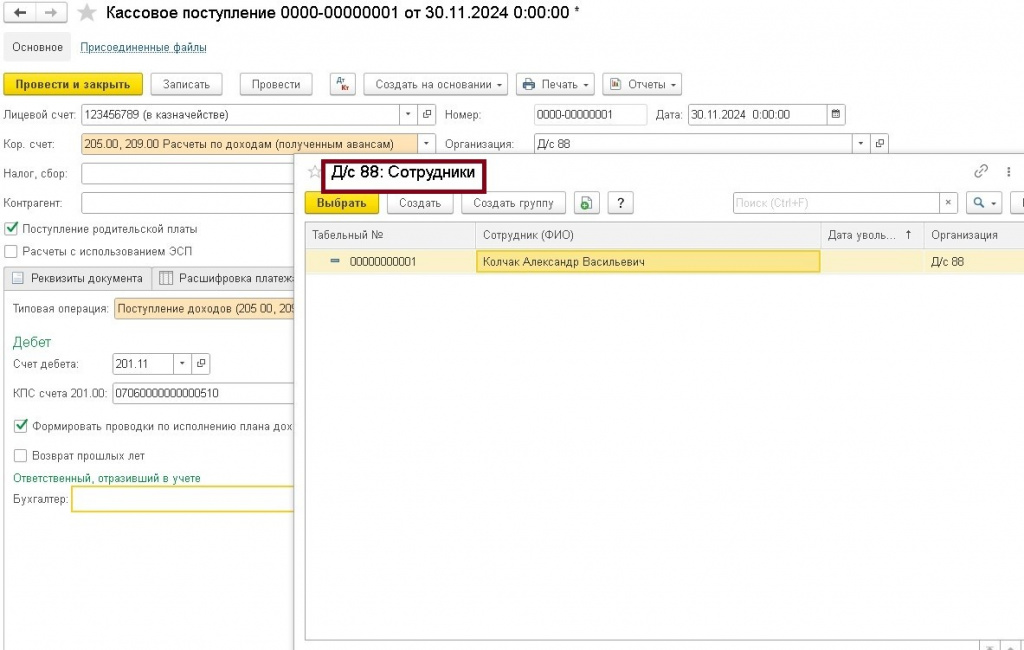Open the Присоединенные файлы link tab
Image resolution: width=1024 pixels, height=650 pixels.
(x=143, y=47)
